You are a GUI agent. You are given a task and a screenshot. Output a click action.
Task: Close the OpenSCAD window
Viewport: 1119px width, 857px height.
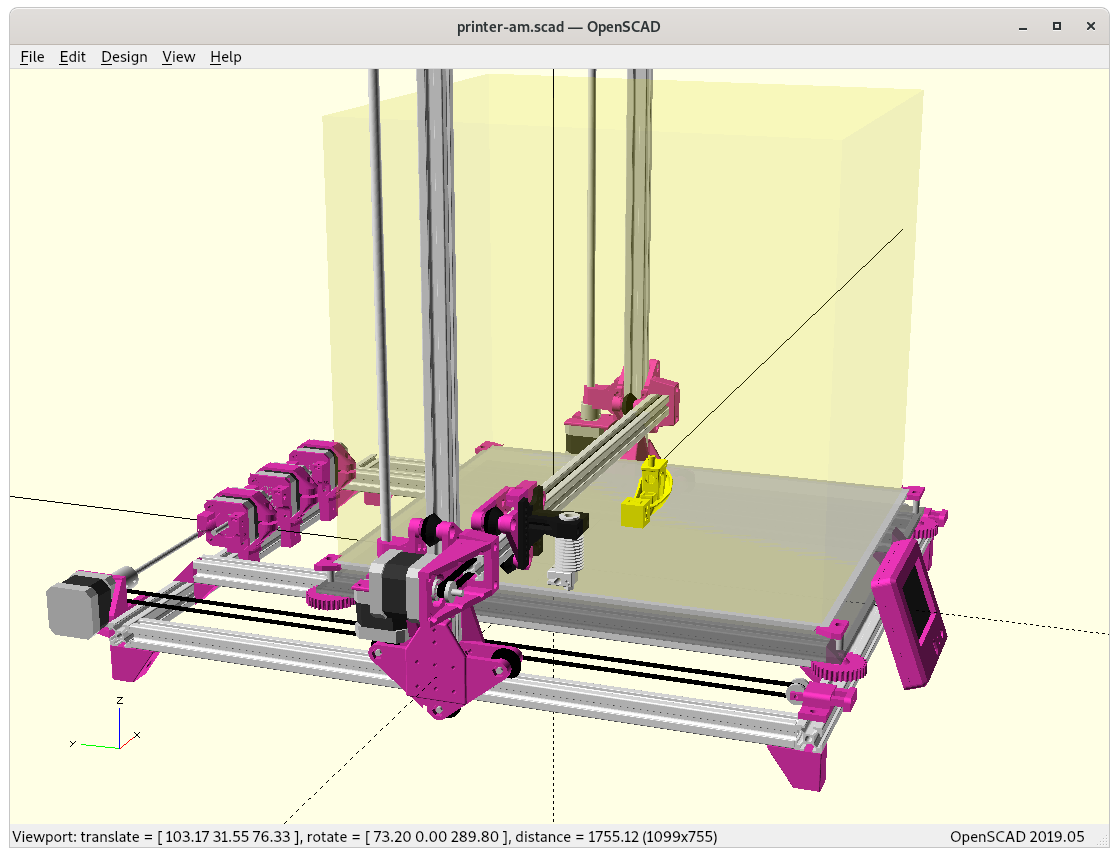[1089, 26]
